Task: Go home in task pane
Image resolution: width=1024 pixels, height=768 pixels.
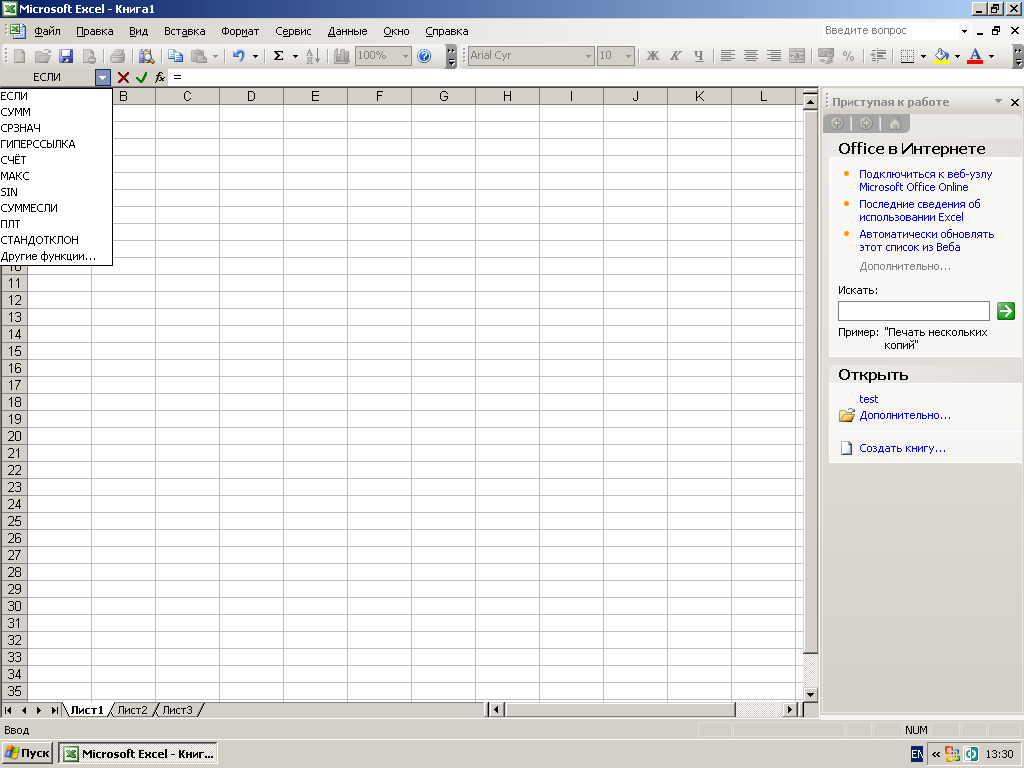Action: coord(895,123)
